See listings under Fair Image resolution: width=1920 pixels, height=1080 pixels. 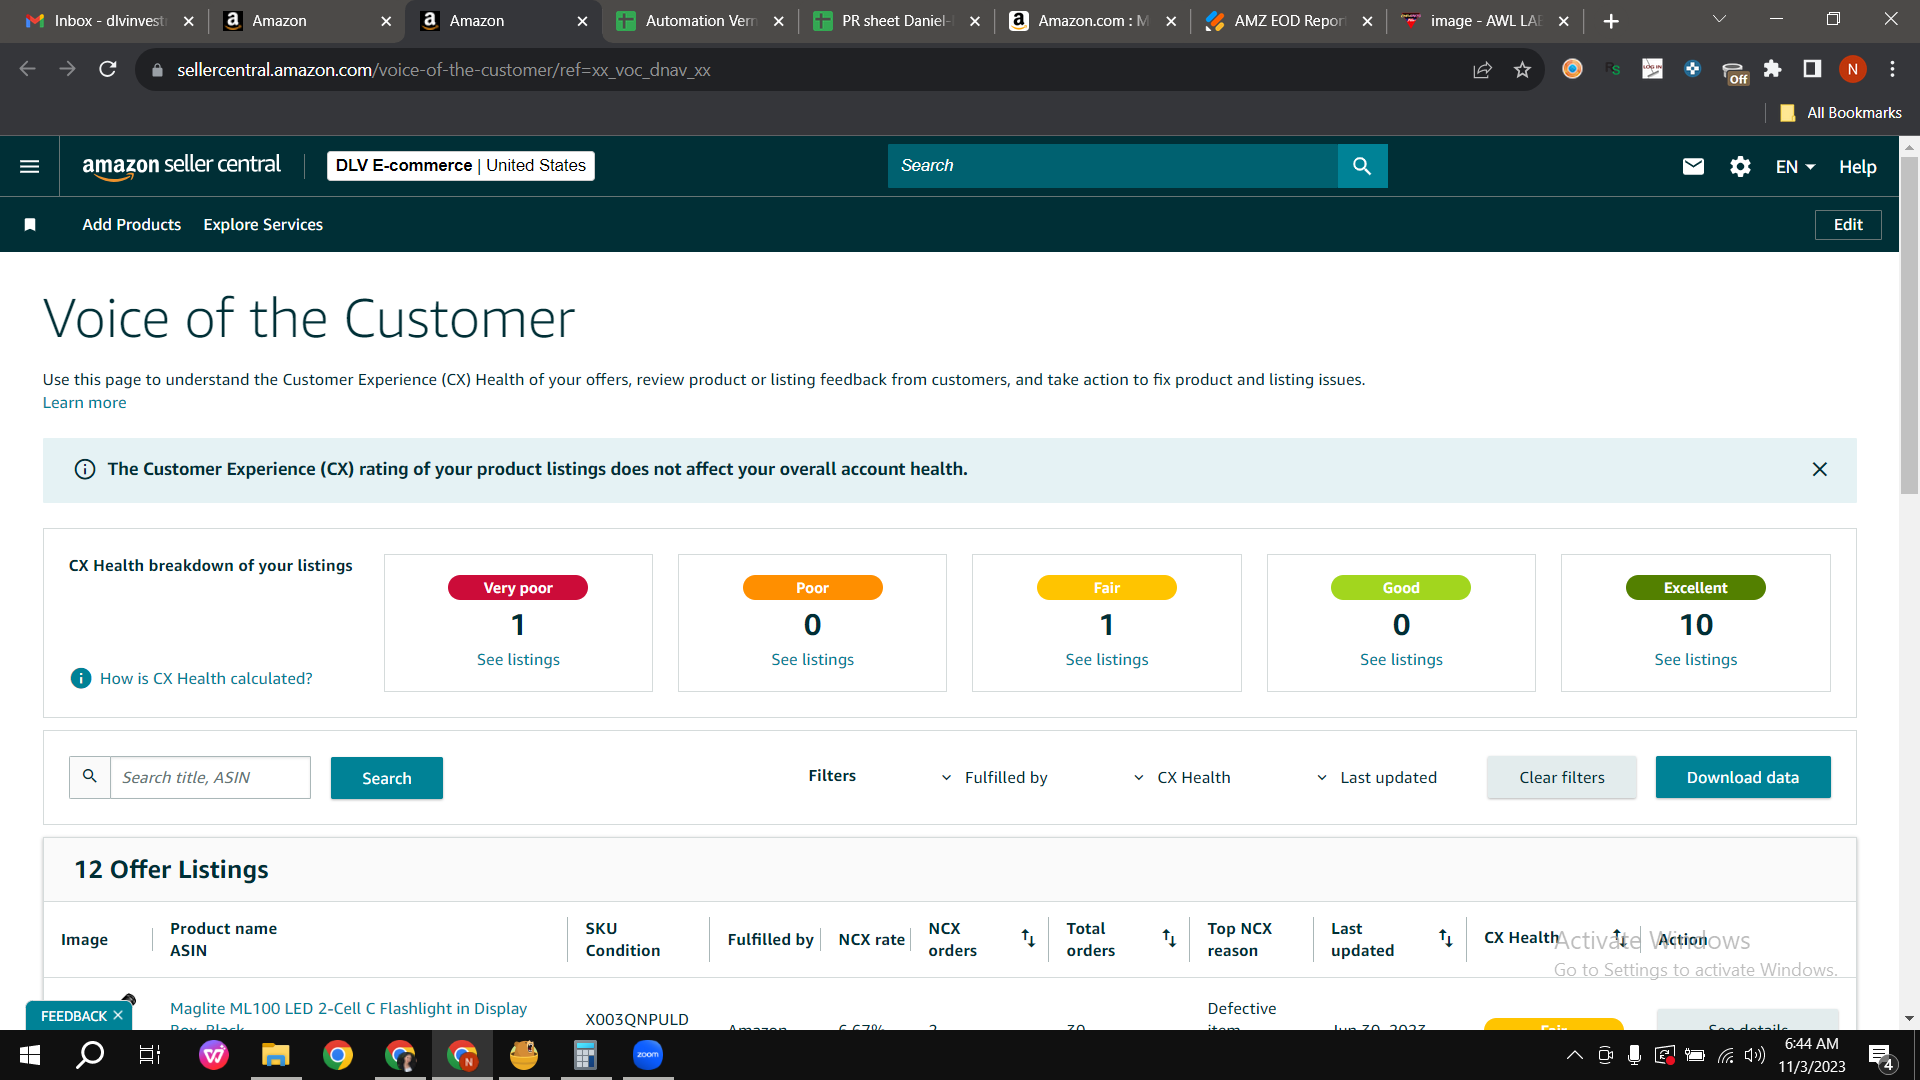pyautogui.click(x=1107, y=660)
